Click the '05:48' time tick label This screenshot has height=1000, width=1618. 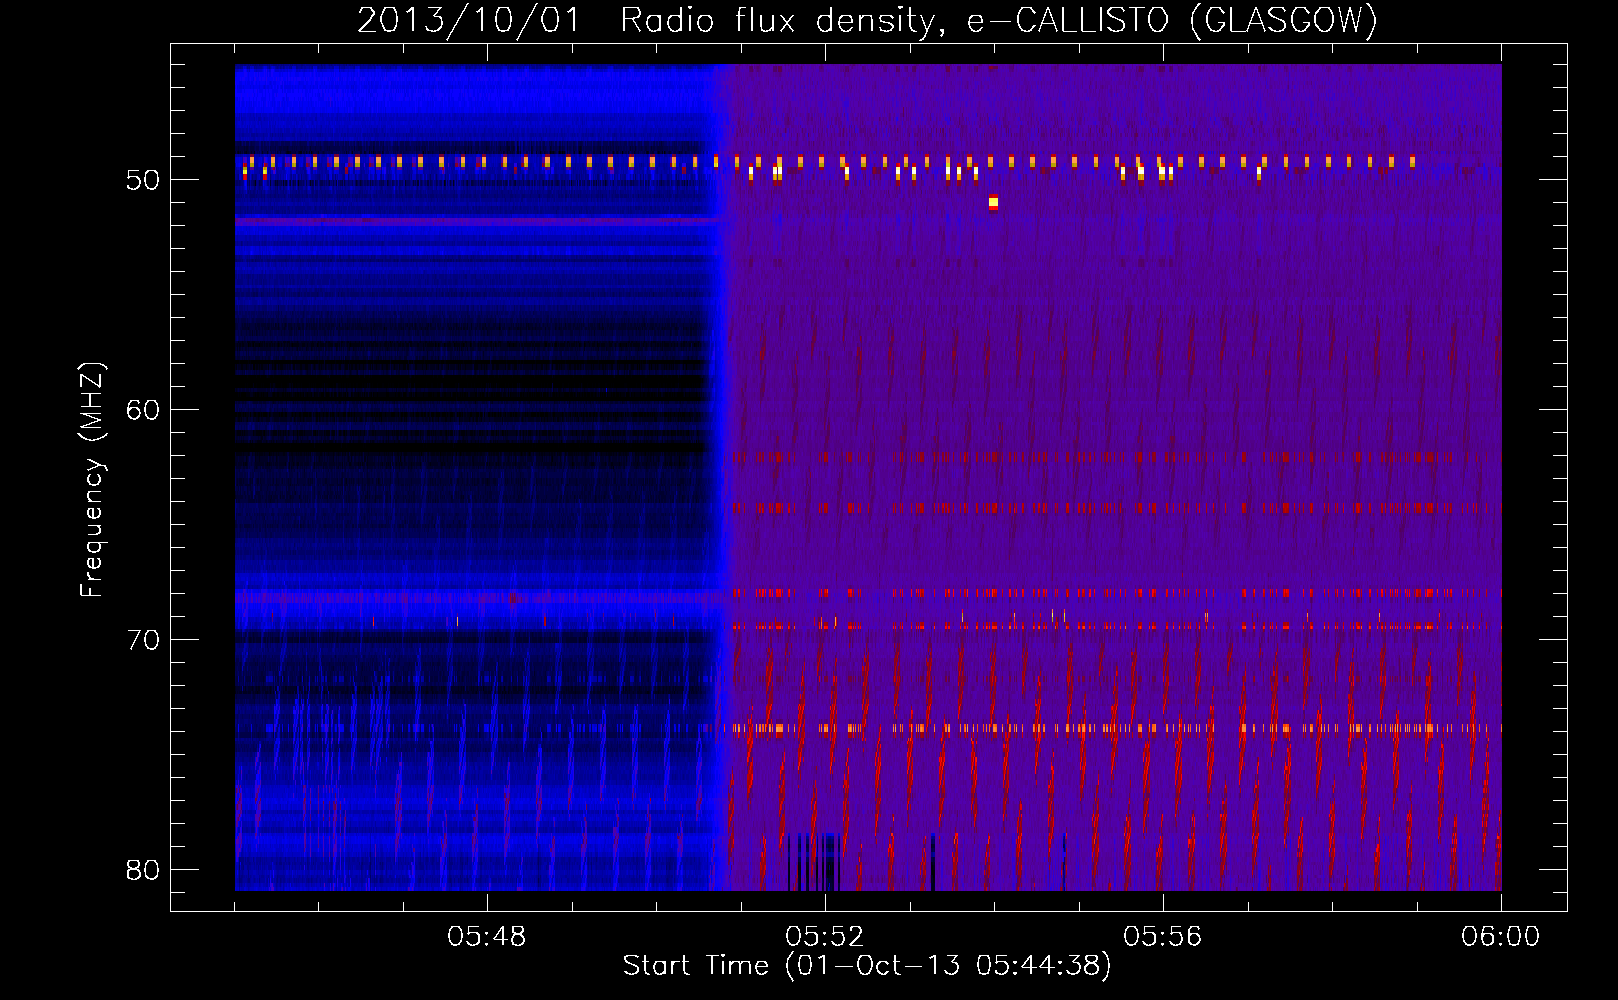click(x=487, y=937)
